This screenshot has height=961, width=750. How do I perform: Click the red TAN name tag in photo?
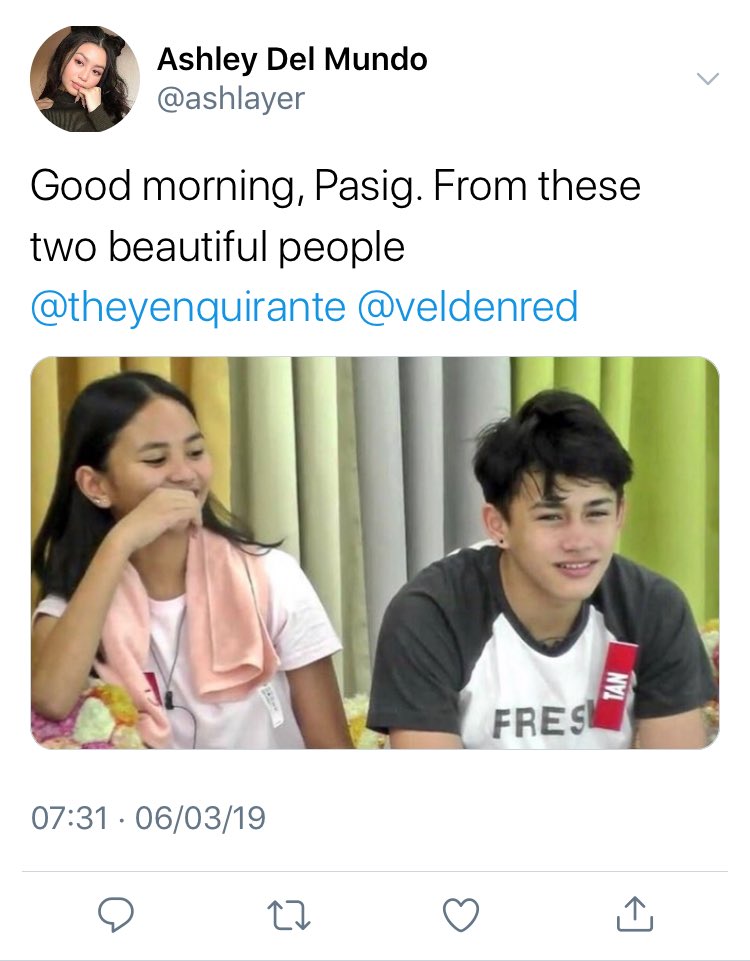coord(615,686)
